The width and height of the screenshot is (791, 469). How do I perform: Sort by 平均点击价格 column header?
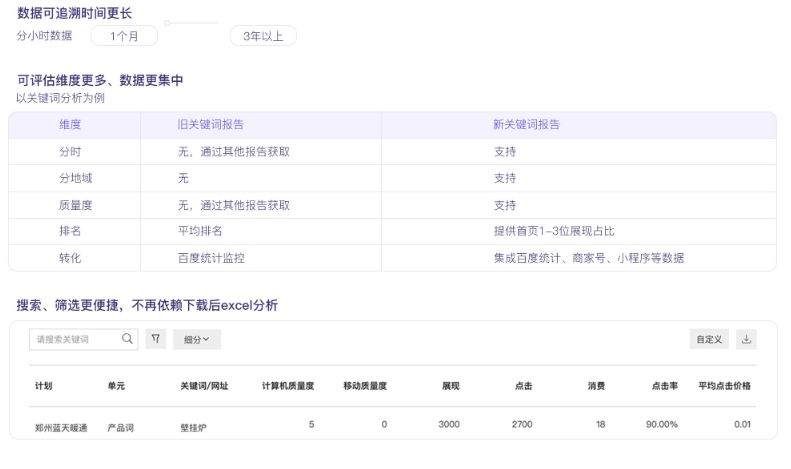coord(724,386)
